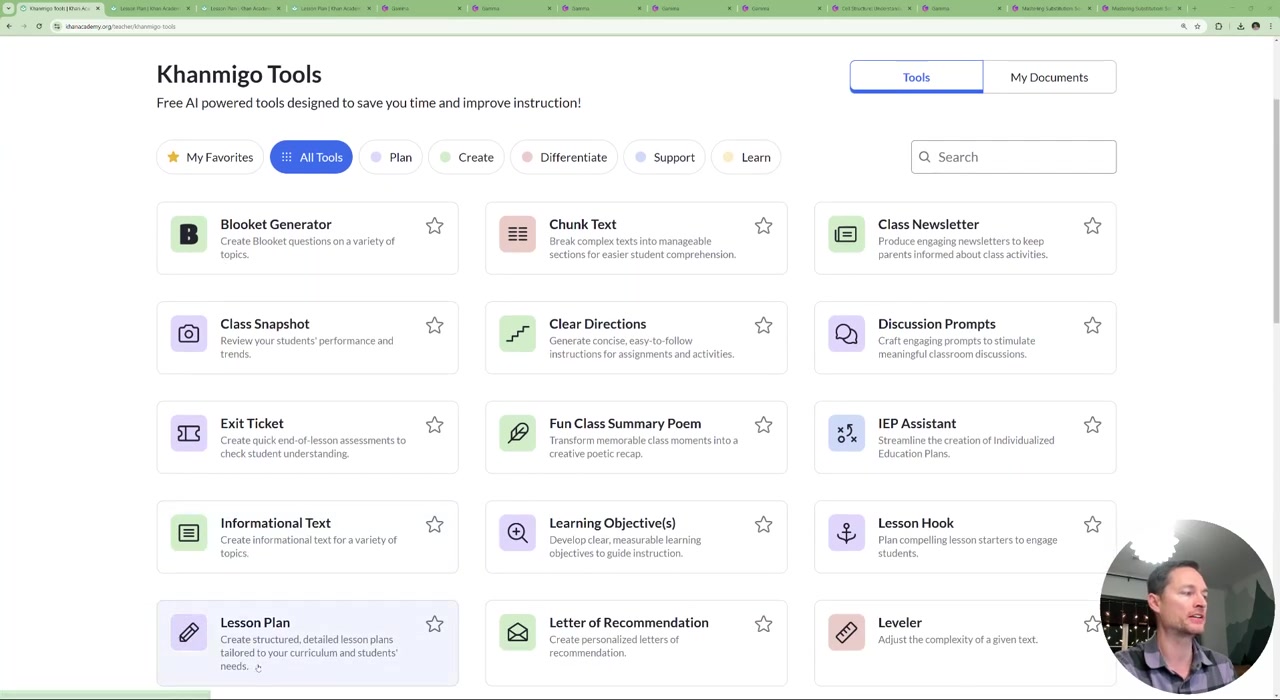The height and width of the screenshot is (700, 1280).
Task: Open the browser profile avatar
Action: pos(1256,26)
